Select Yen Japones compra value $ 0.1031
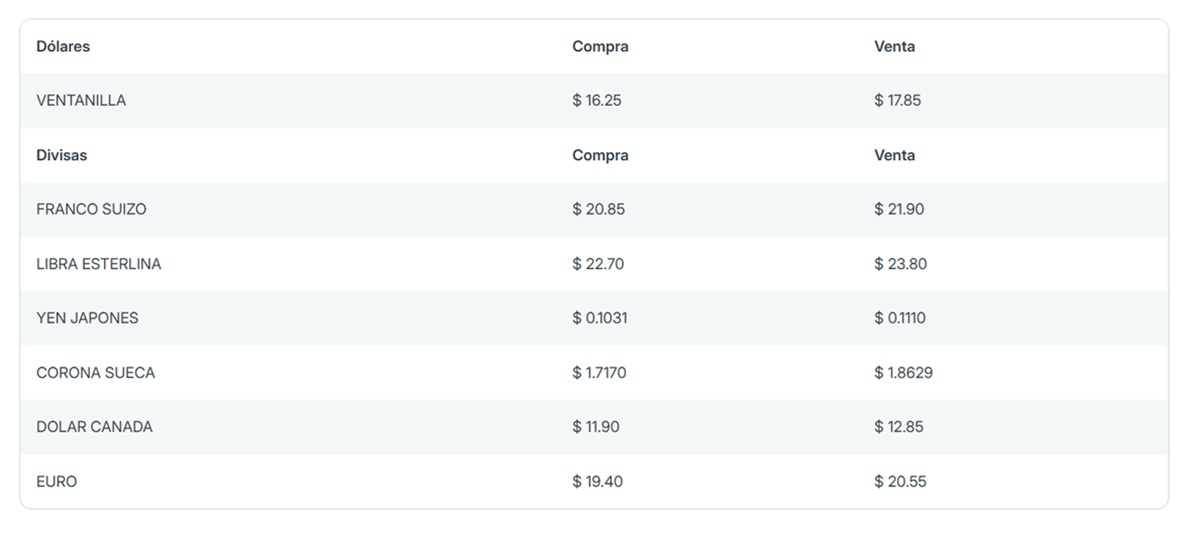 click(x=600, y=318)
